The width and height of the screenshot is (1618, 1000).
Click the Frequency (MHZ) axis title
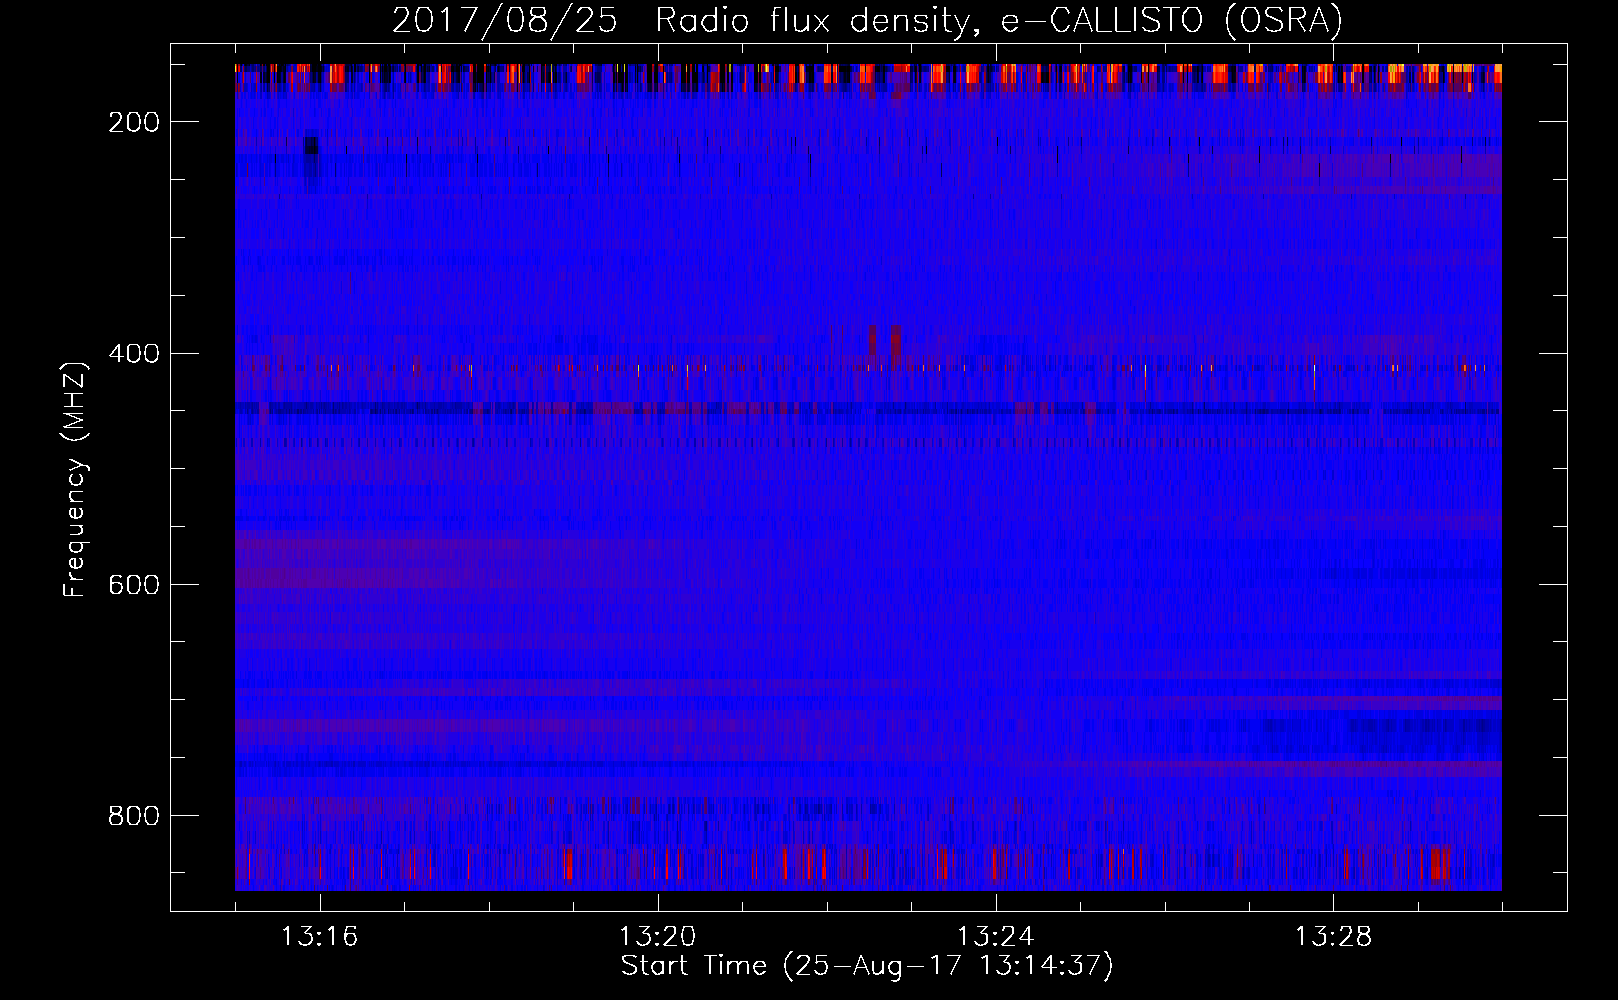click(75, 479)
